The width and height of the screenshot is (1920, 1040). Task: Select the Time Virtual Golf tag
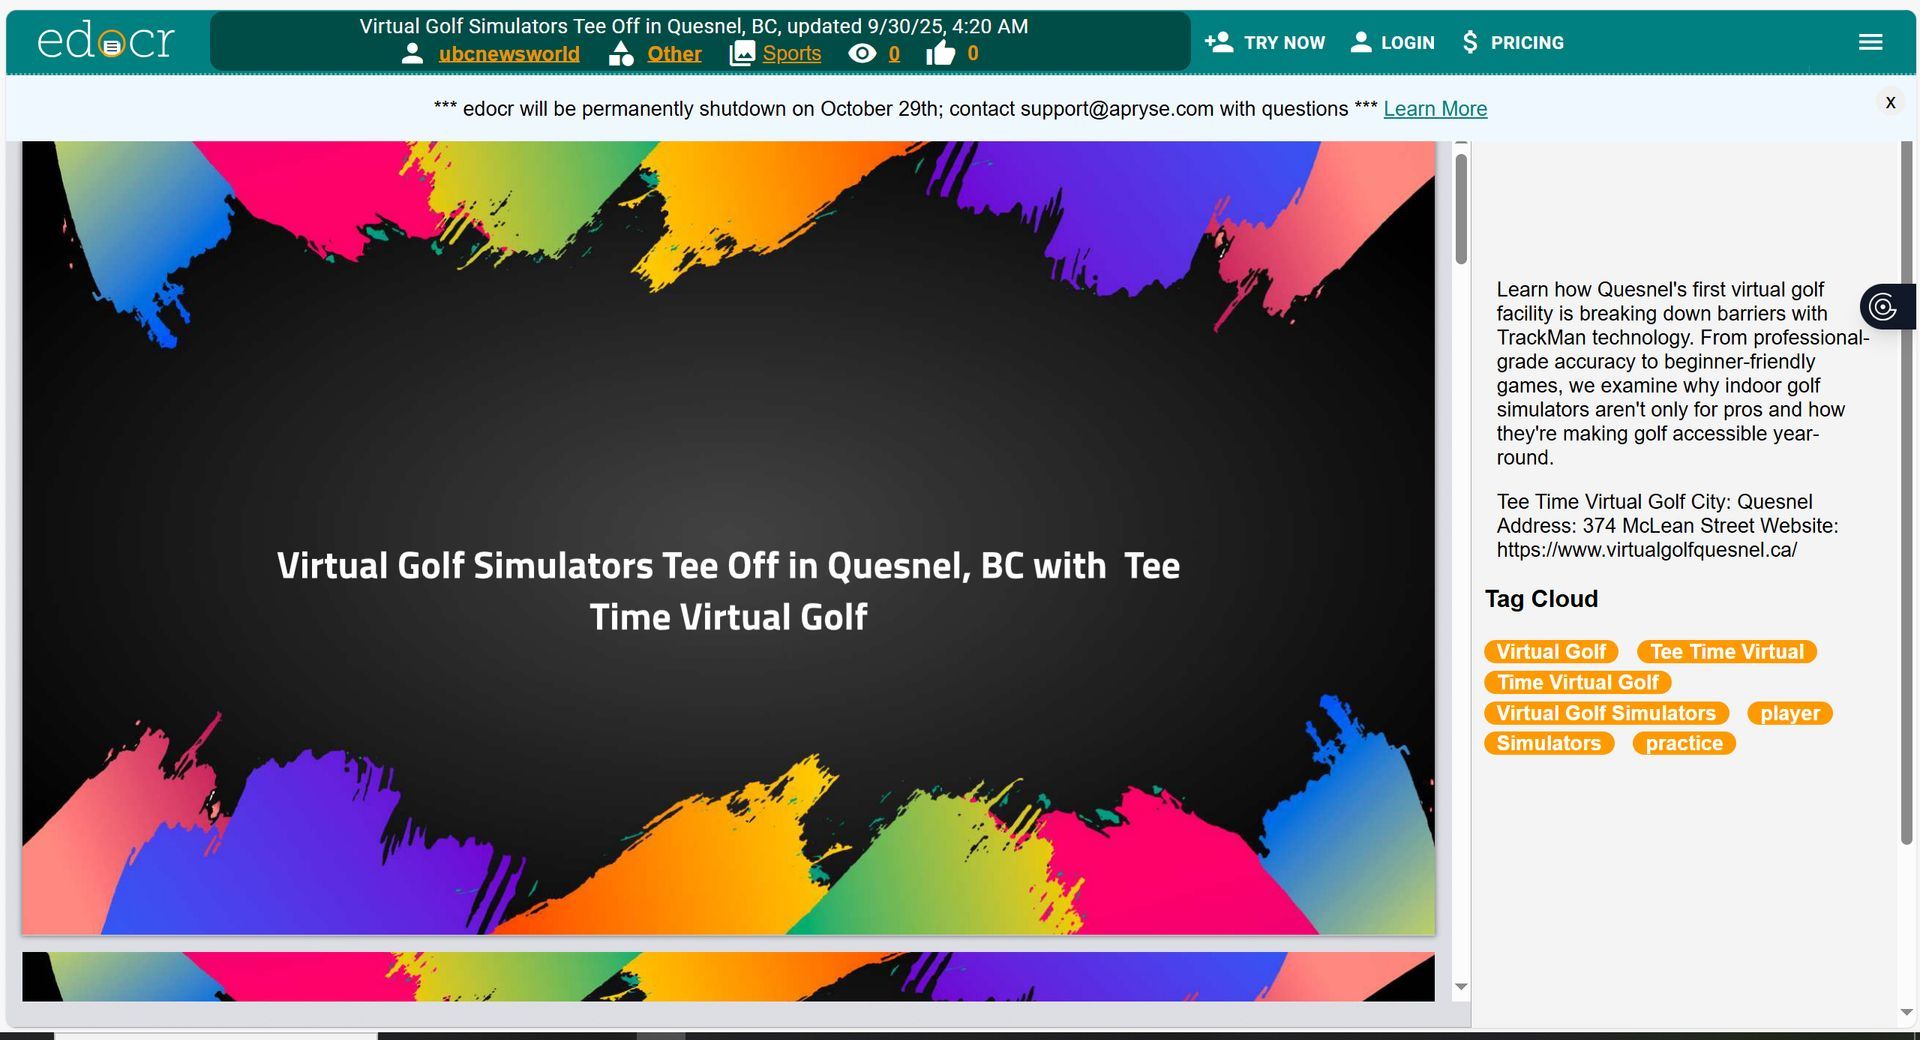click(x=1578, y=683)
